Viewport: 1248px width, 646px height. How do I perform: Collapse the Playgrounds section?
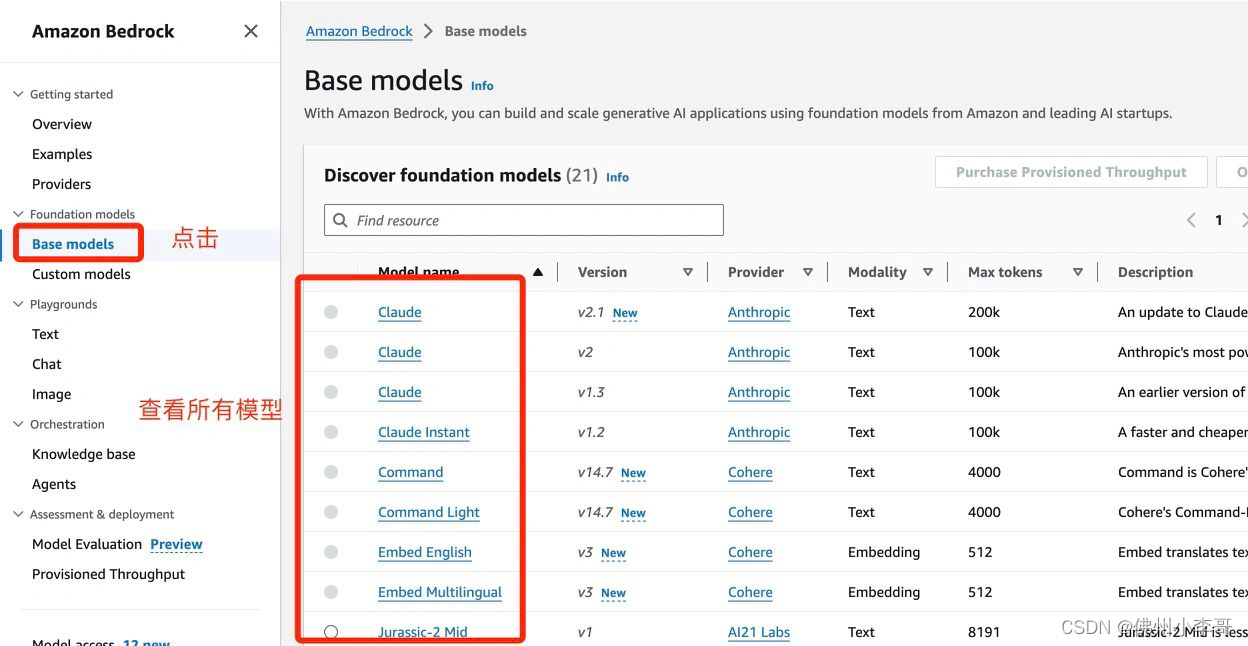coord(18,304)
